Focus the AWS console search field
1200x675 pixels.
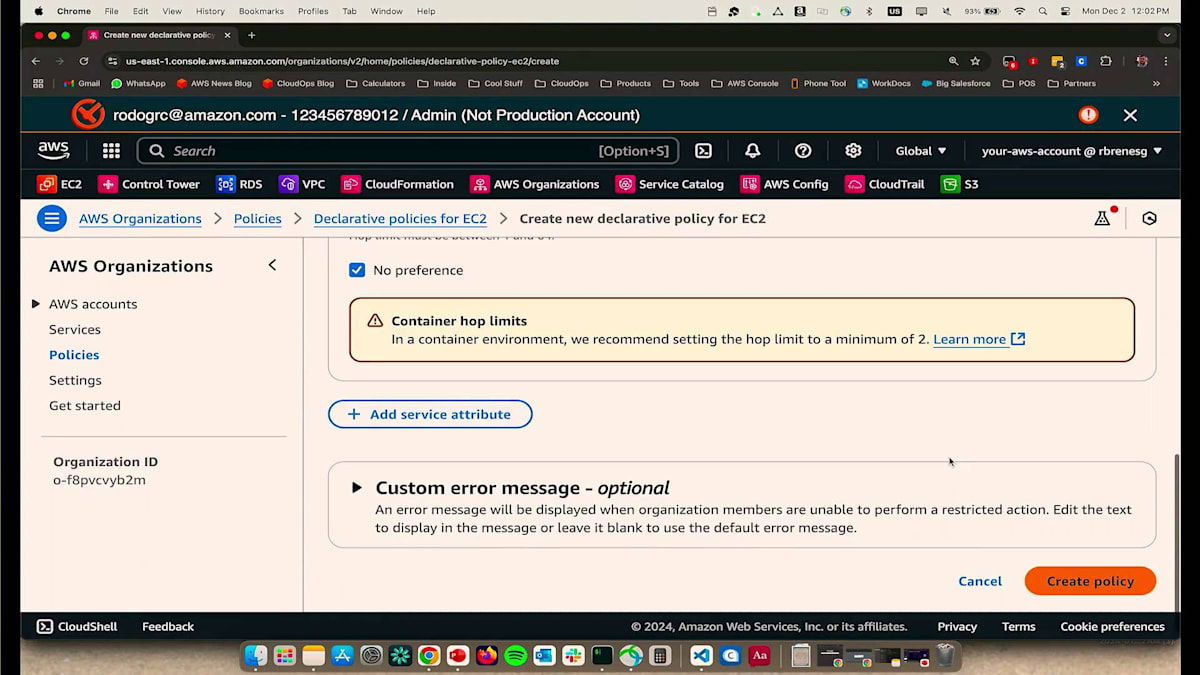click(x=408, y=151)
